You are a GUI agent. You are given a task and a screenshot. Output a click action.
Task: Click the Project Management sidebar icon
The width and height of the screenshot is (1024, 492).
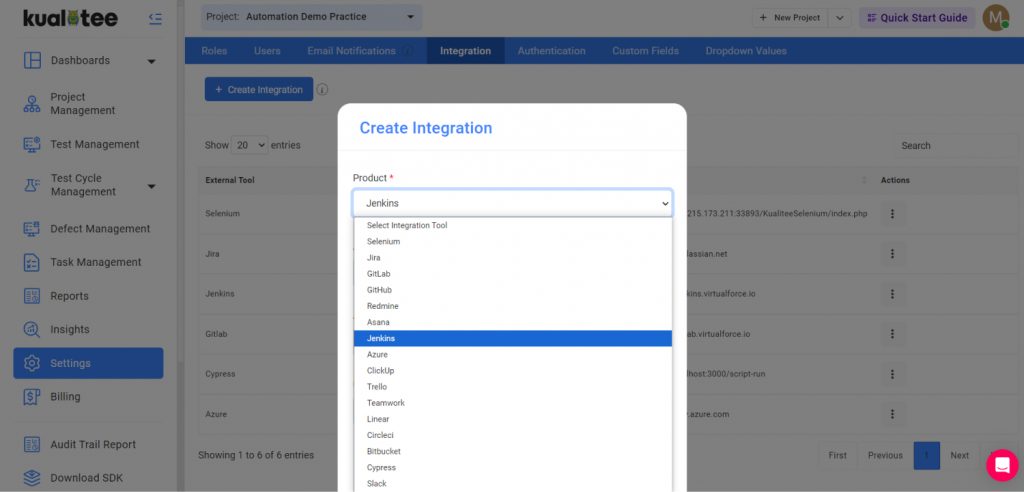[x=32, y=104]
